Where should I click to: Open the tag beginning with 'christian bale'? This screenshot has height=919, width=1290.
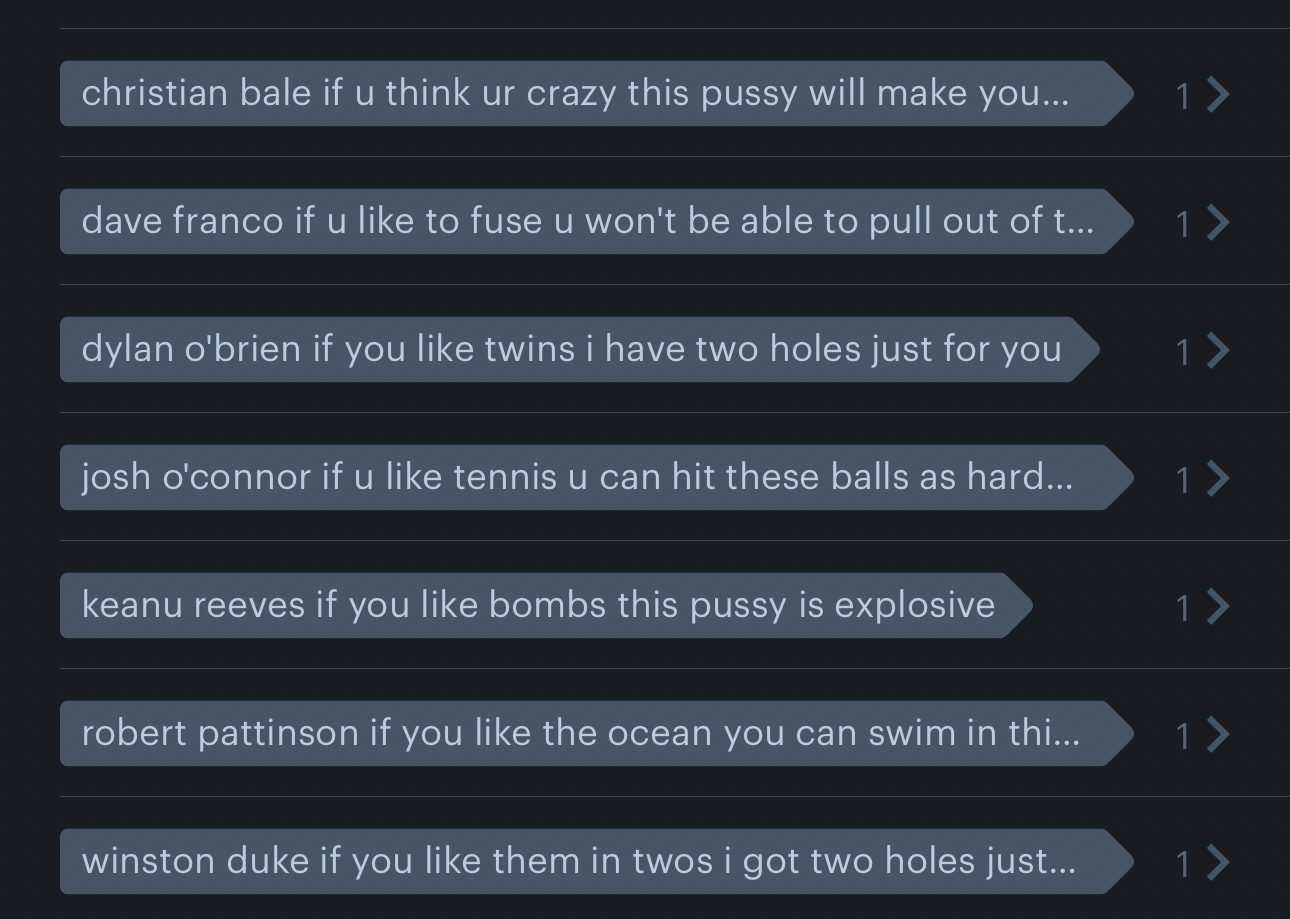click(597, 94)
